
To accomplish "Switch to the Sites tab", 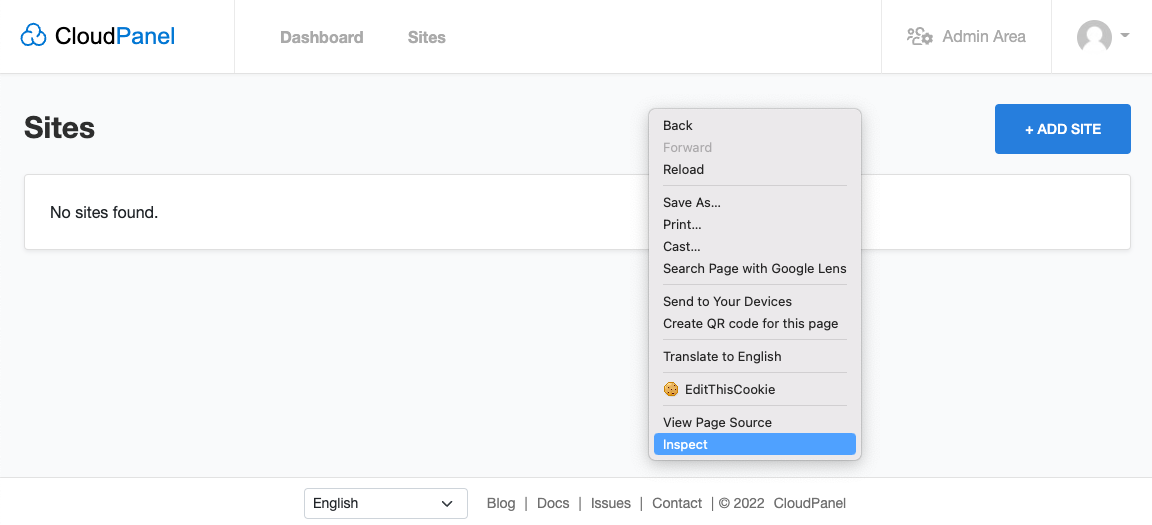I will click(426, 37).
